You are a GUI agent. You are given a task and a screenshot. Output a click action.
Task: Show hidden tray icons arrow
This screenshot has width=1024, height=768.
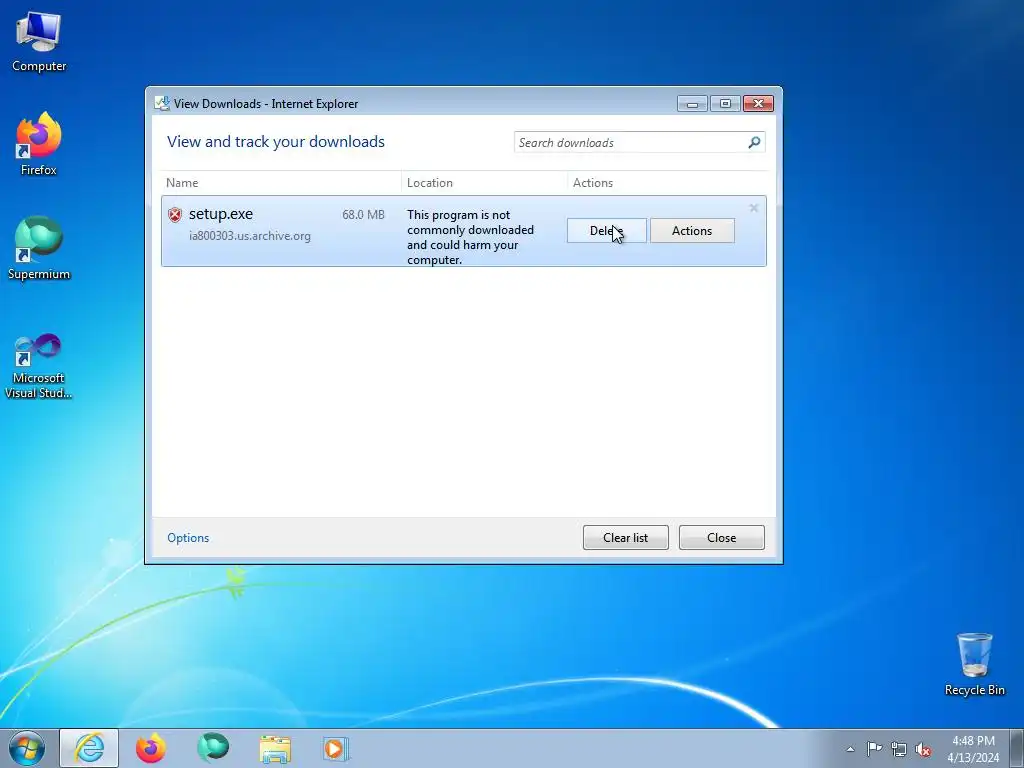point(850,749)
